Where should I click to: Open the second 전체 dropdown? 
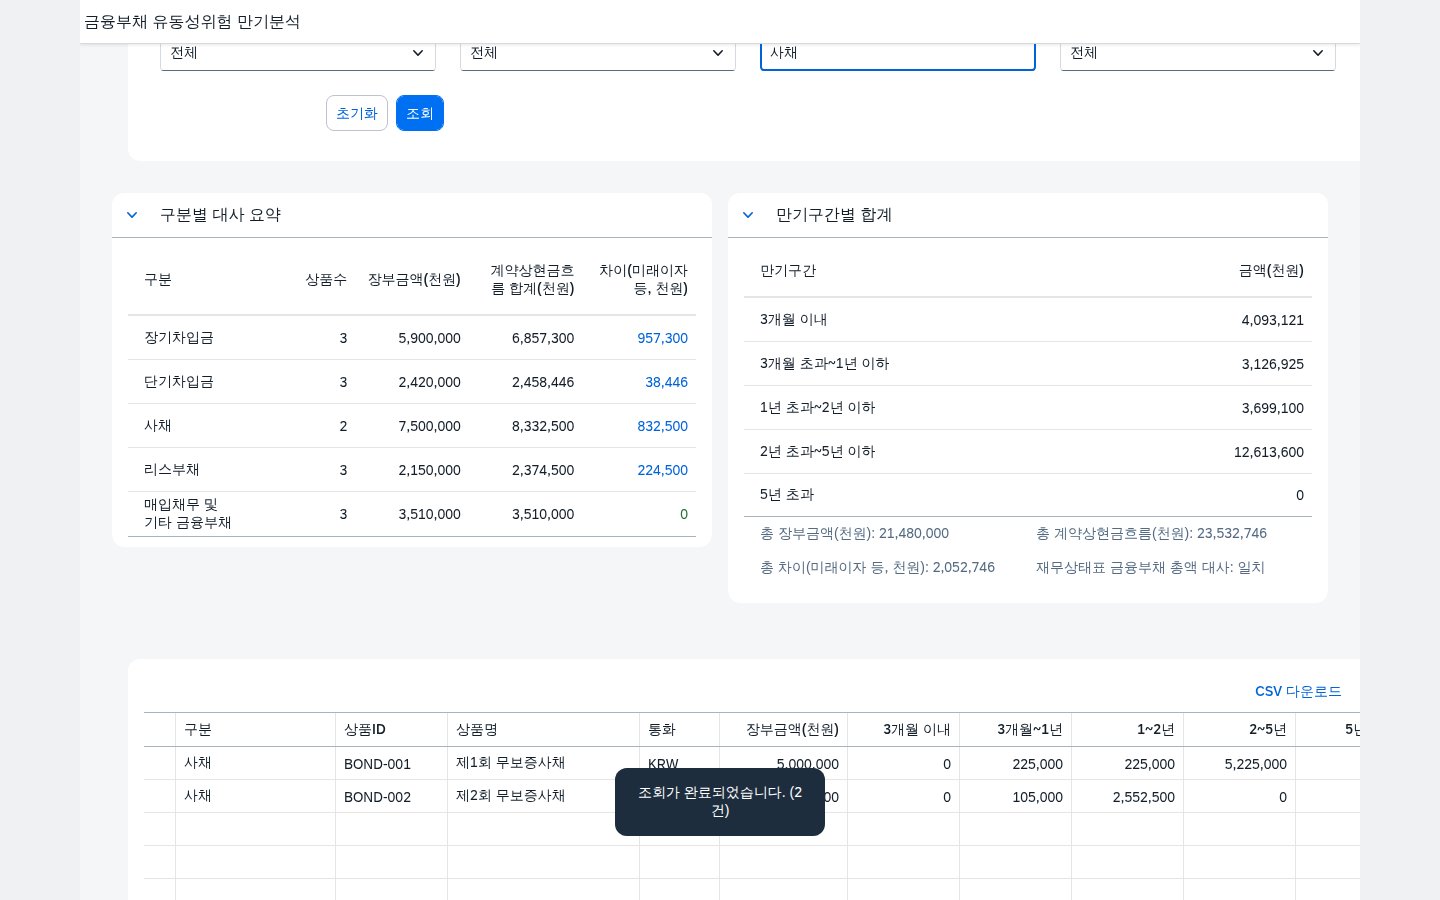[x=598, y=53]
